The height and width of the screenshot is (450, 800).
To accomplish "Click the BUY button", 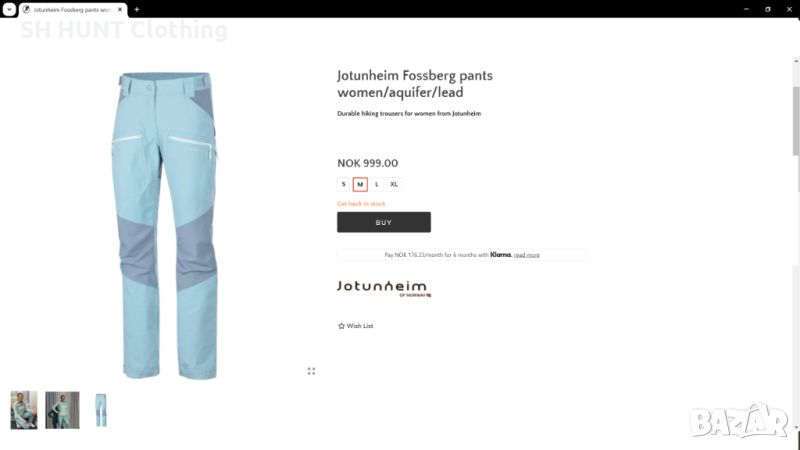I will coord(384,222).
